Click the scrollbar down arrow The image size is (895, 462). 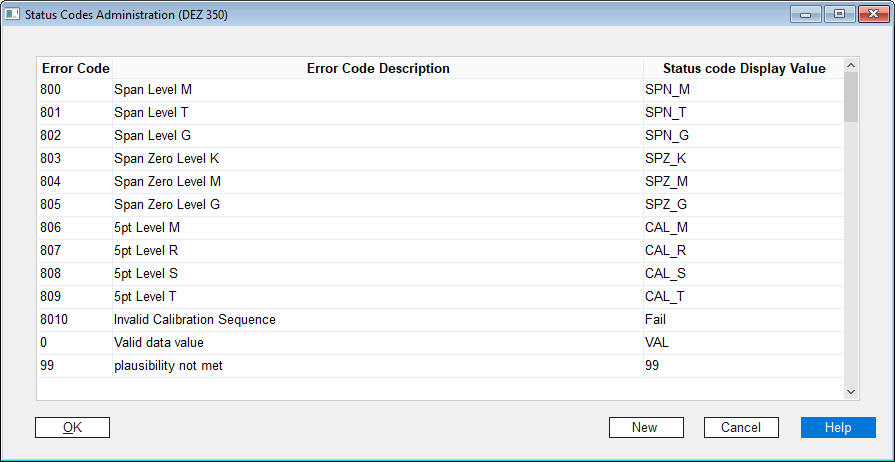coord(850,392)
